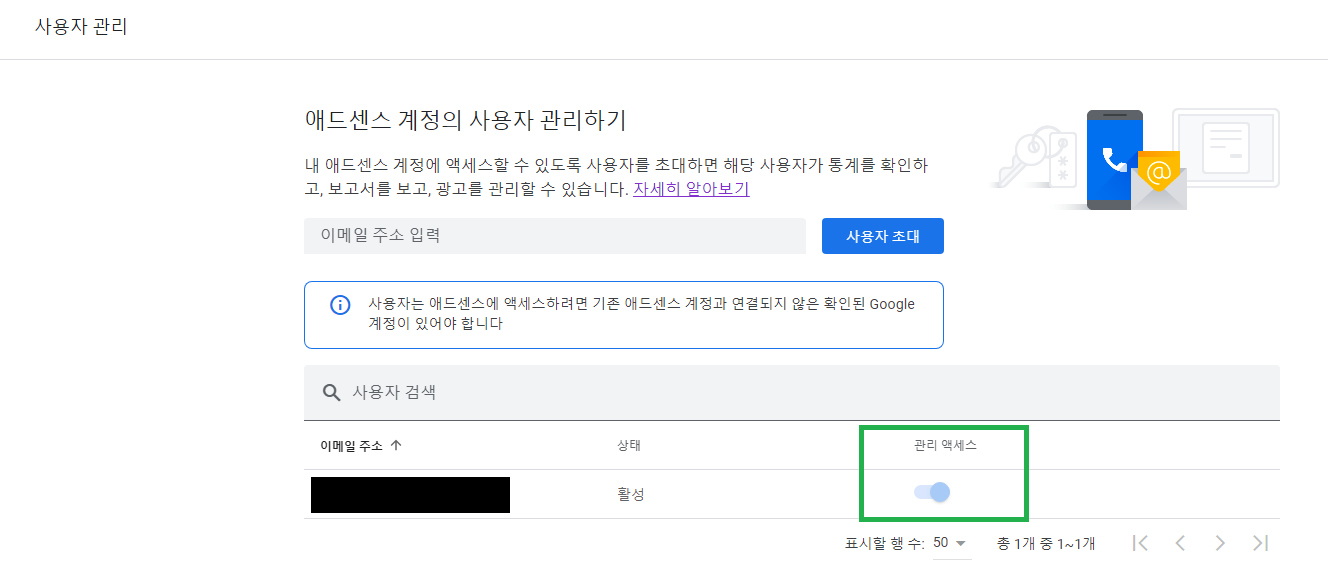Go to previous page of results
This screenshot has height=581, width=1328.
coord(1180,543)
